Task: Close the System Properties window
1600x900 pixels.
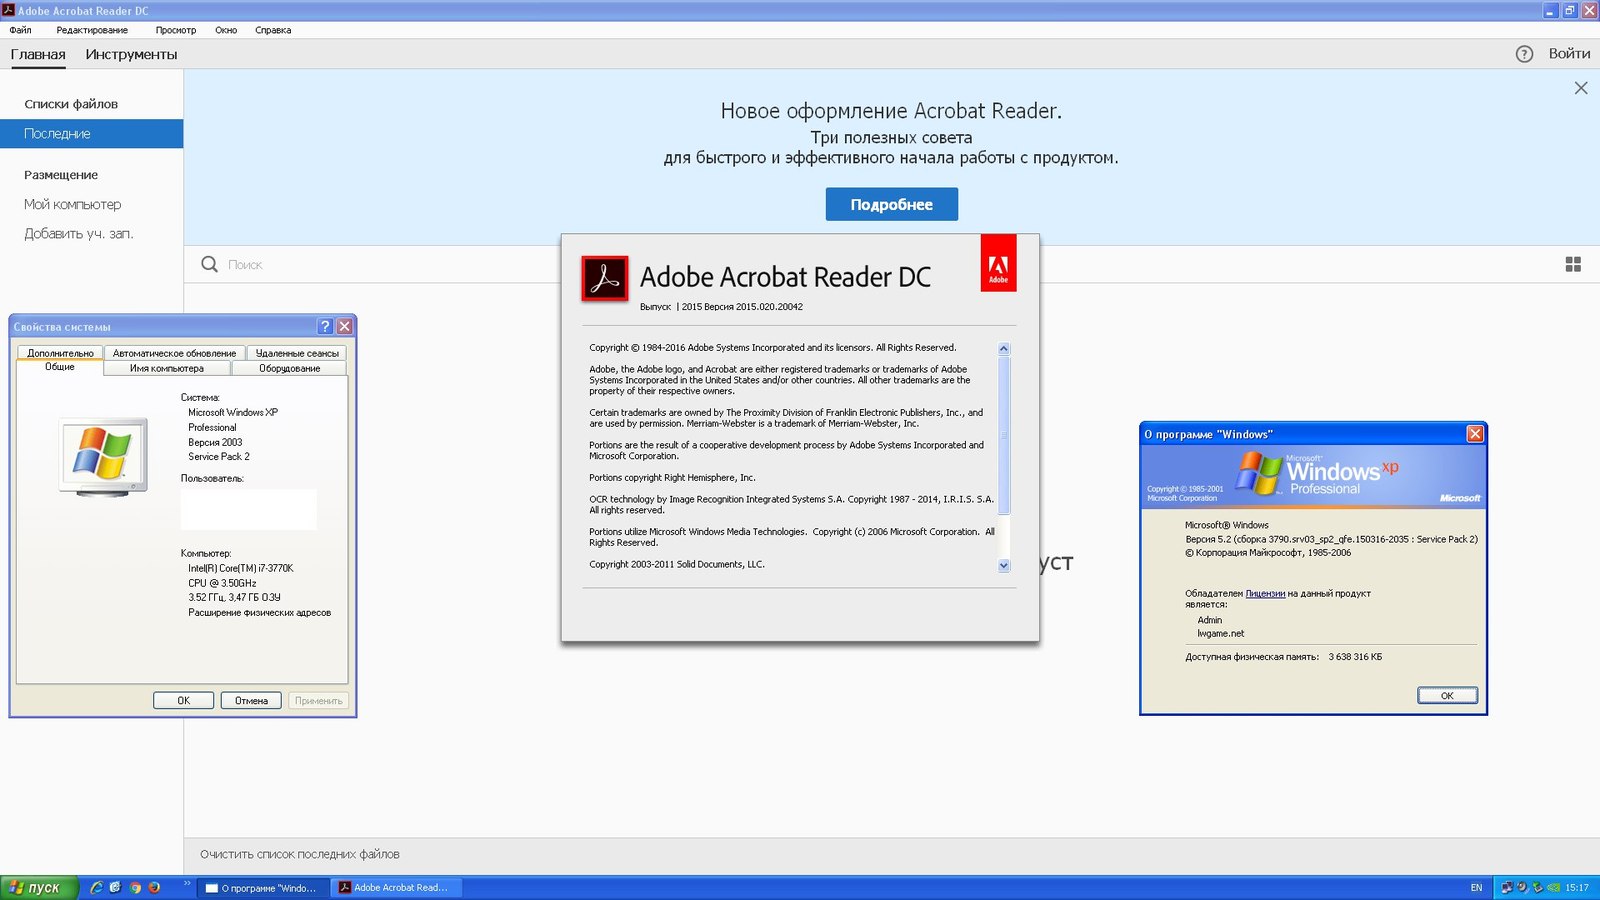Action: (344, 326)
